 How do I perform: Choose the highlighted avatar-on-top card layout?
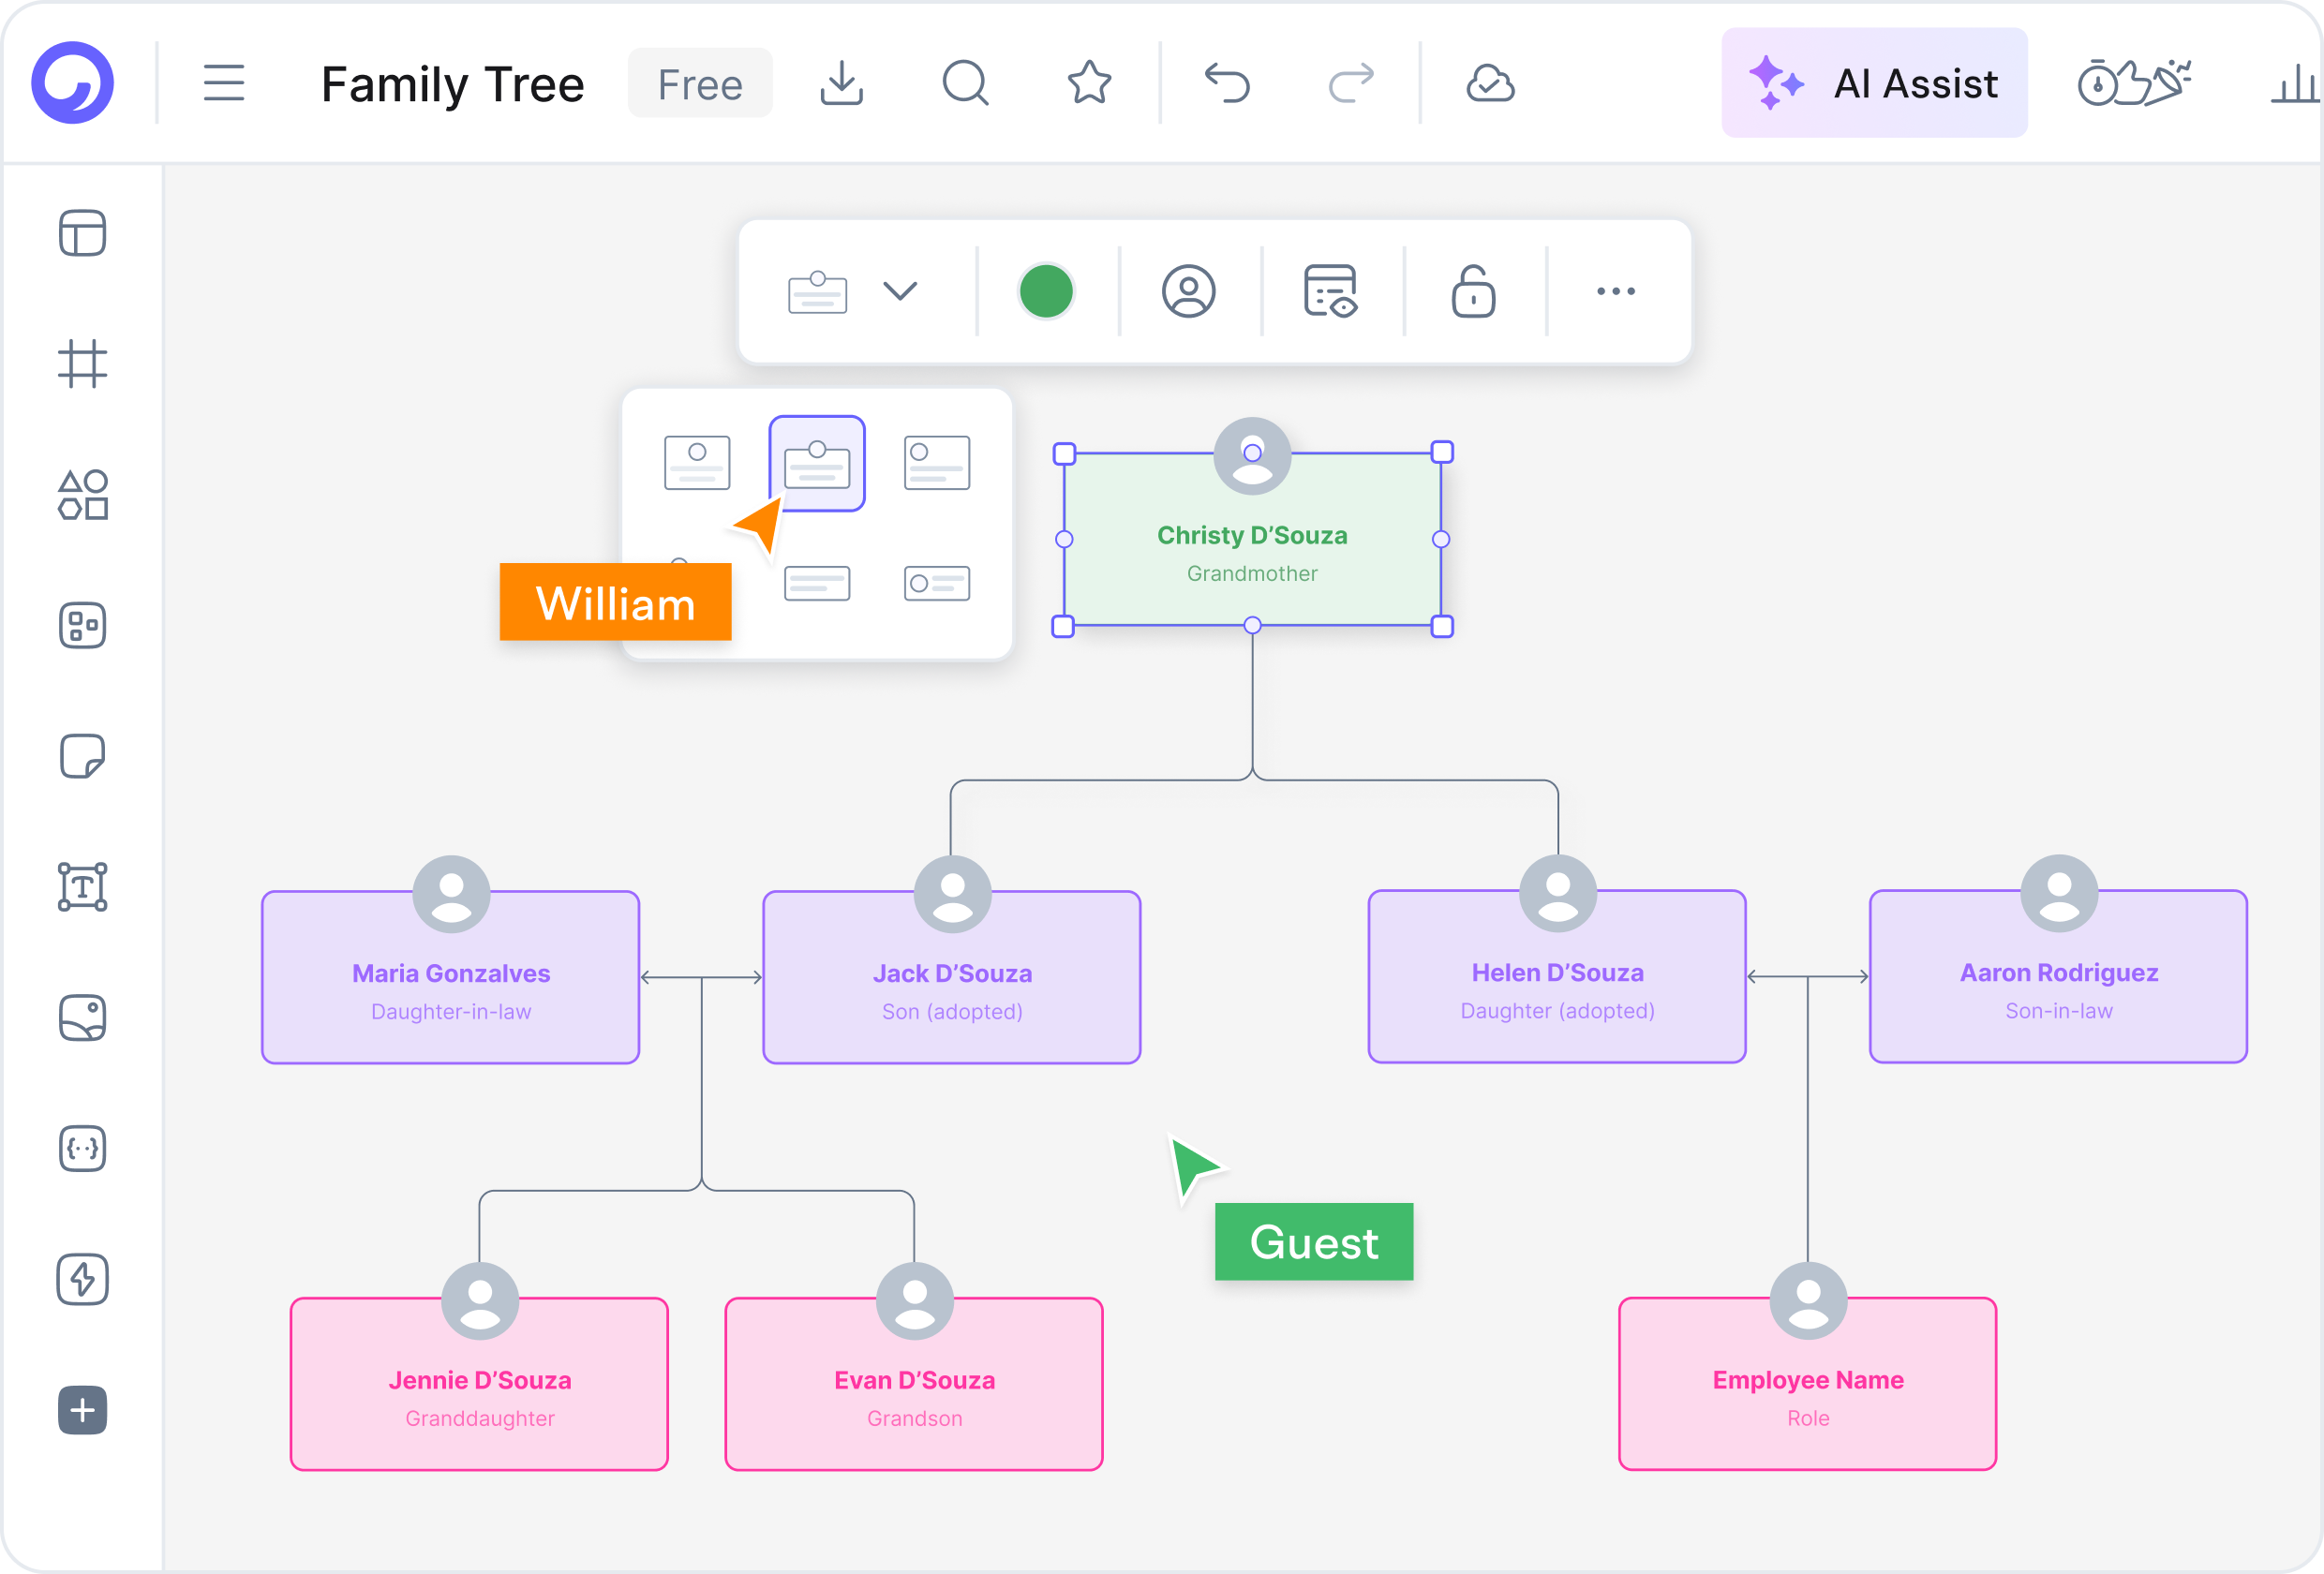tap(817, 464)
